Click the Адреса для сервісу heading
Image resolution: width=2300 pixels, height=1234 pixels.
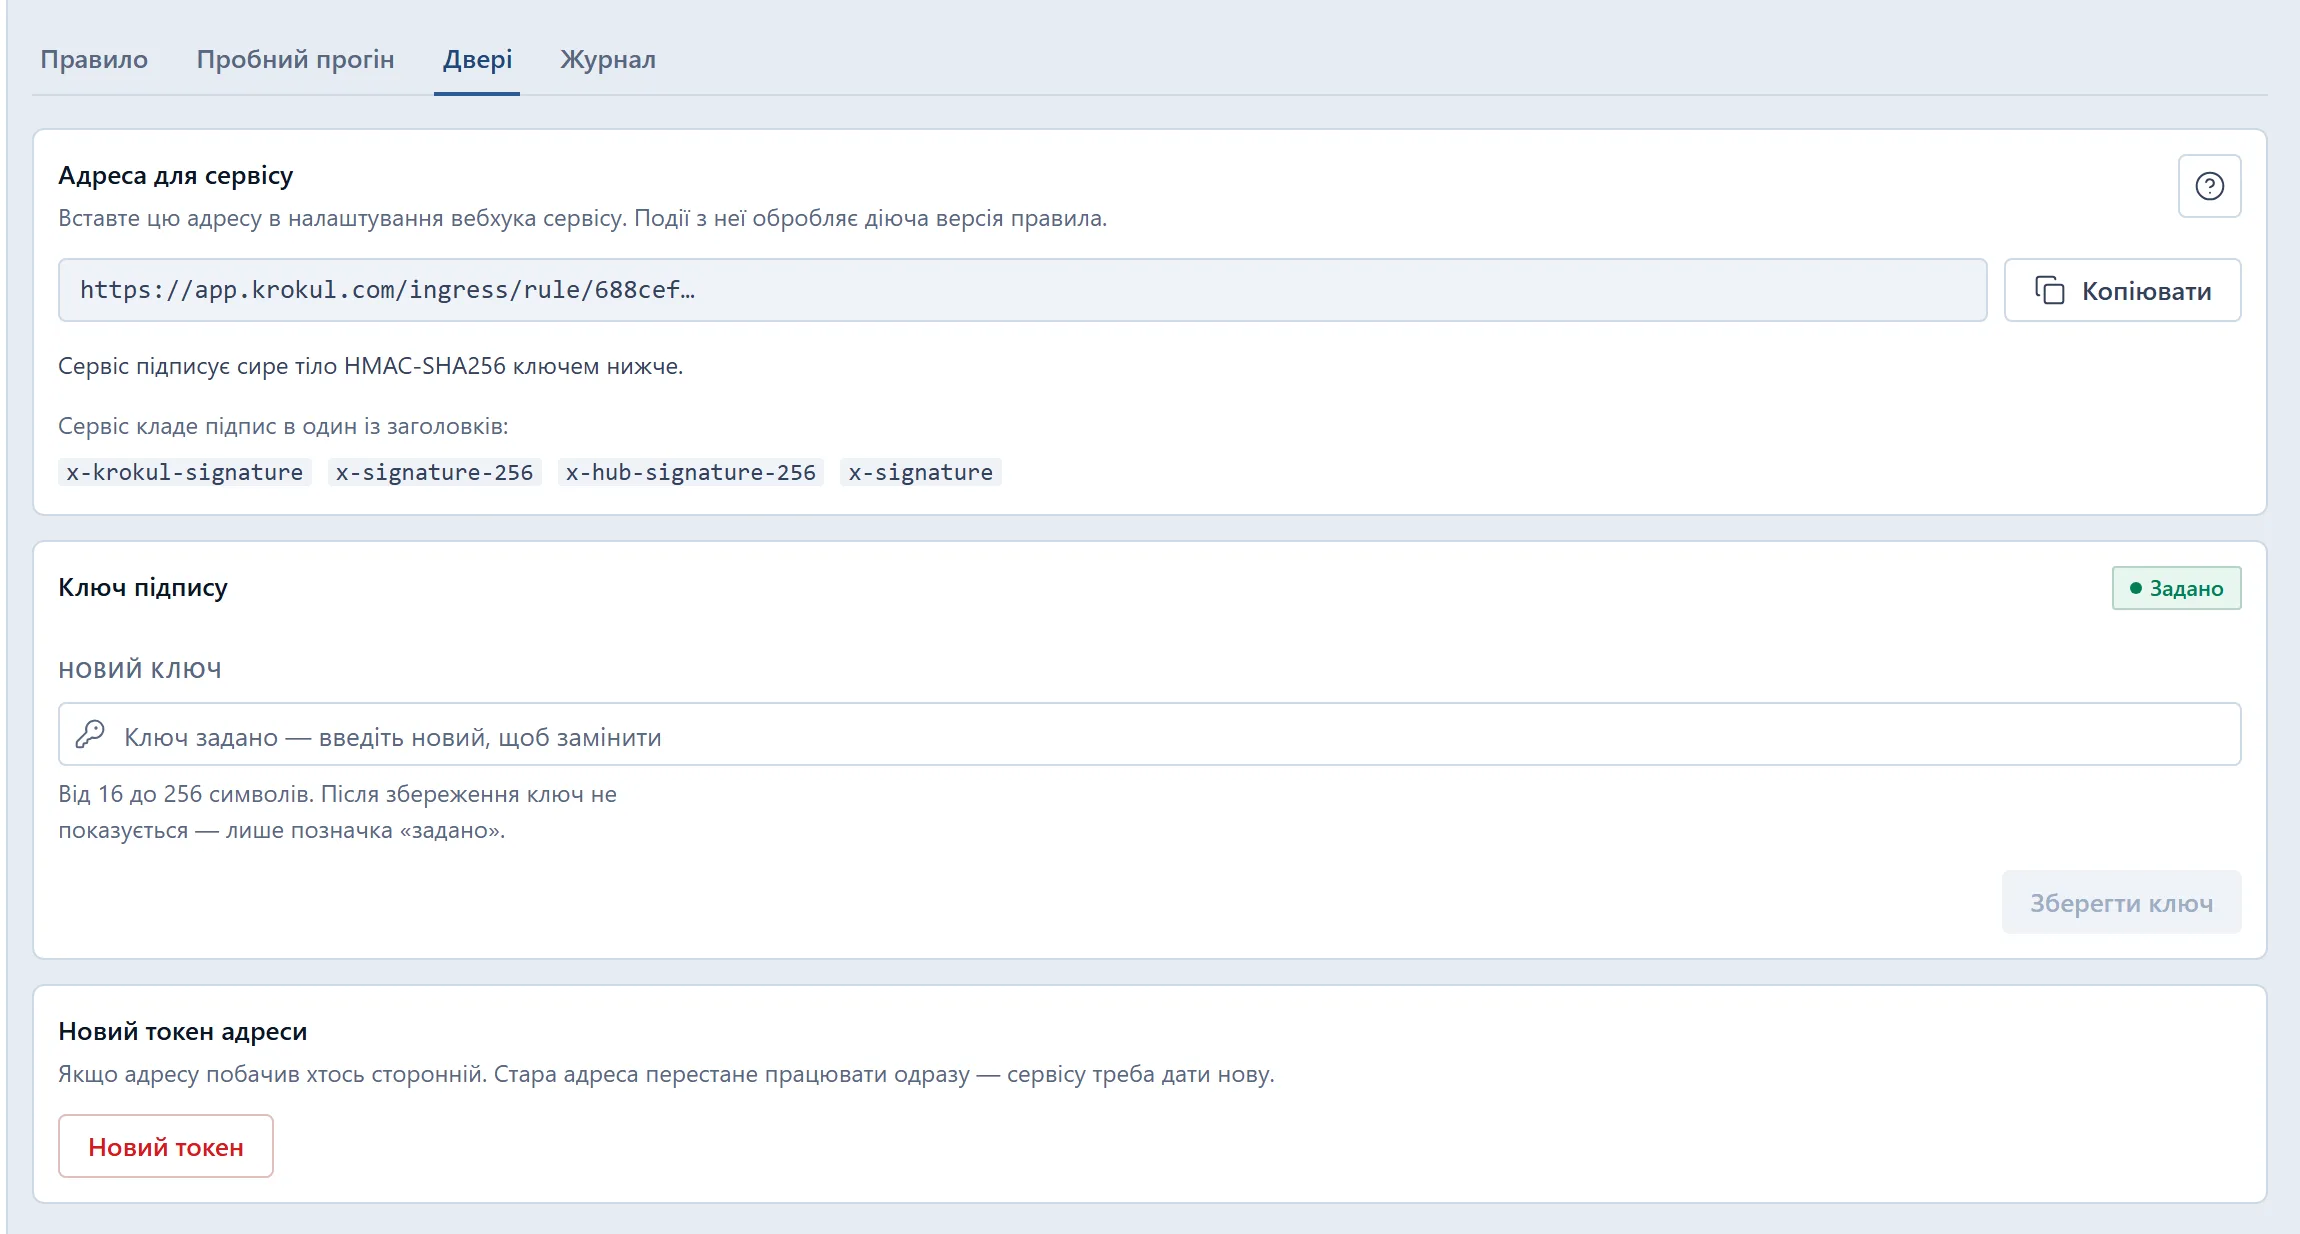176,176
